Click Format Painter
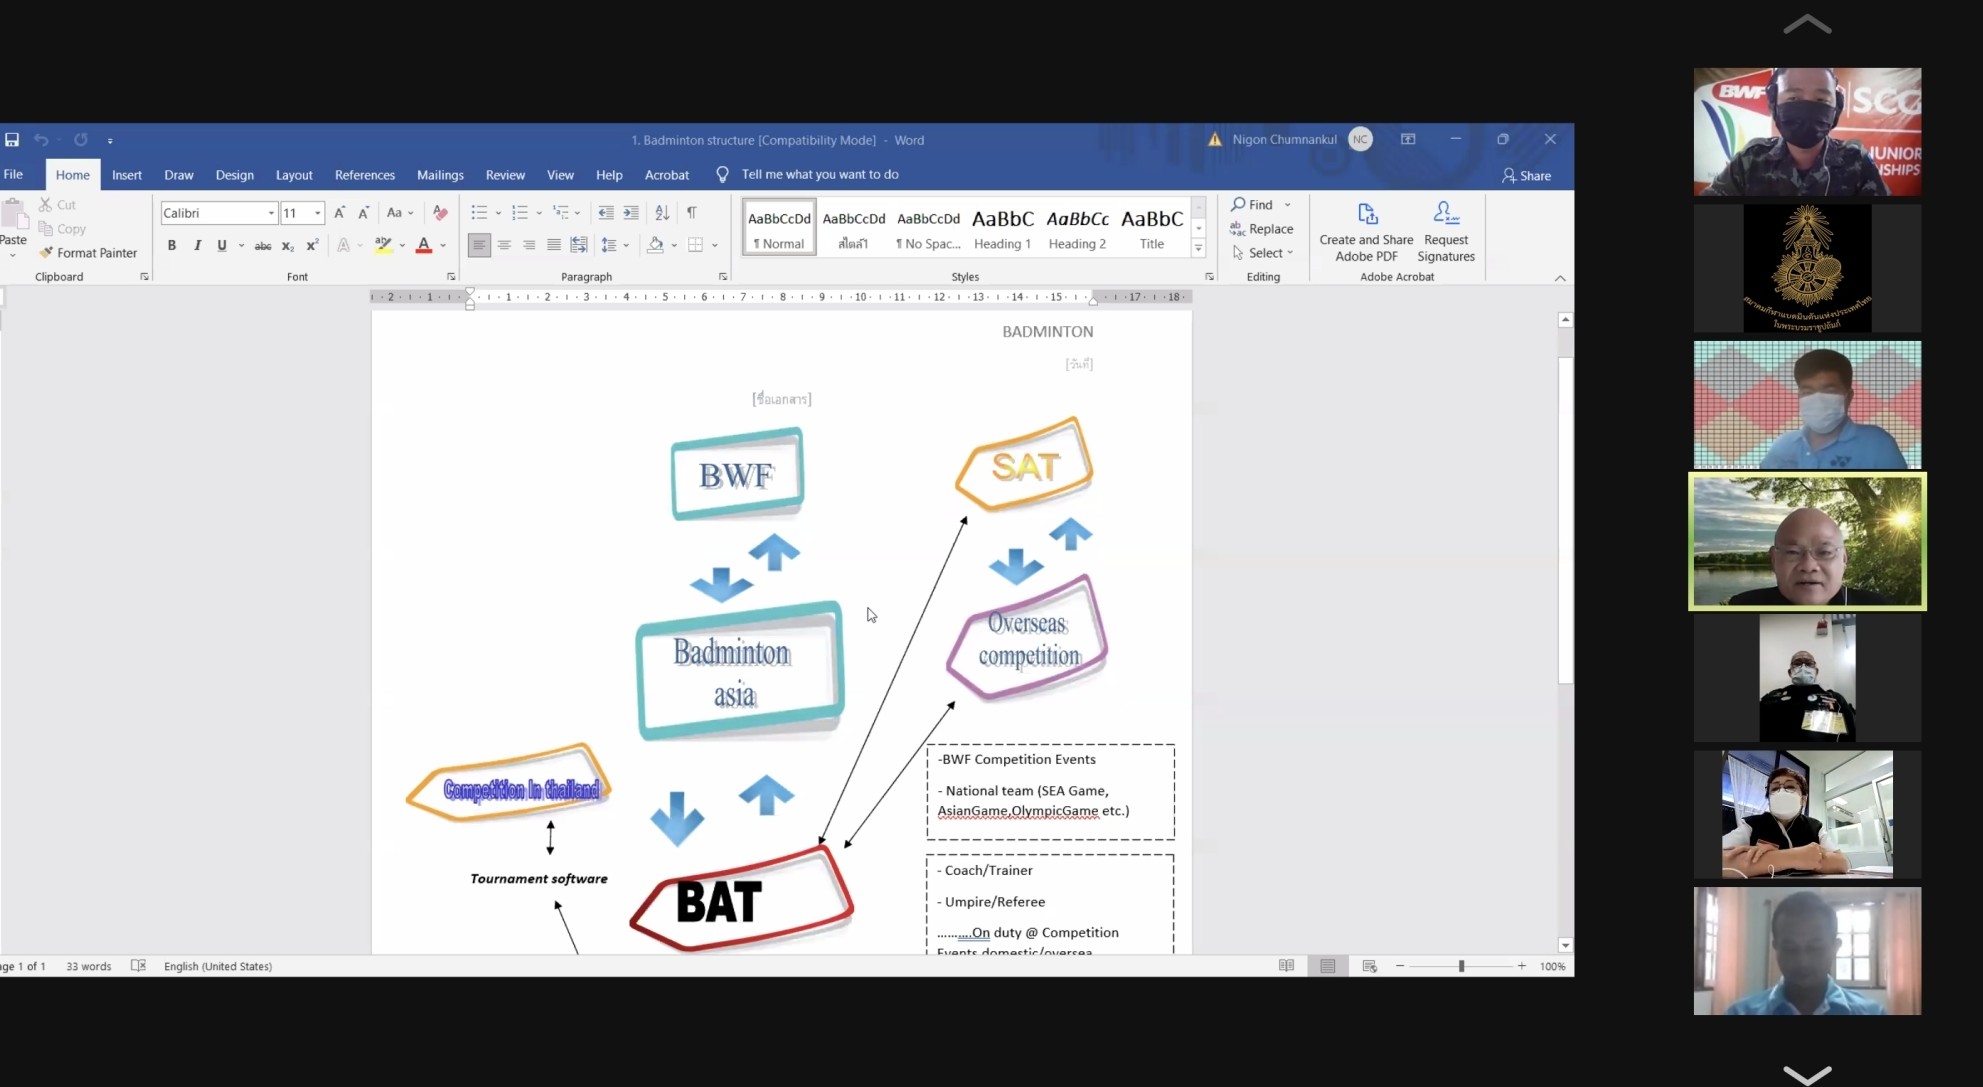The height and width of the screenshot is (1087, 1983). (88, 253)
